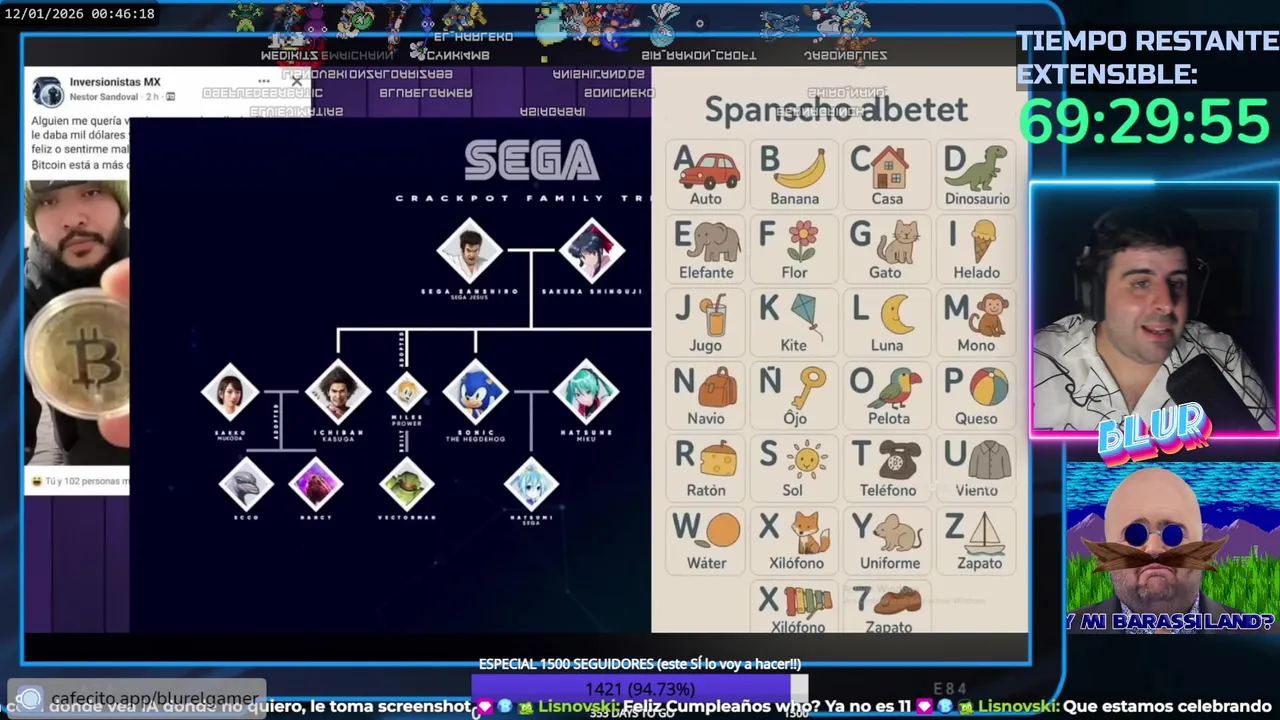This screenshot has width=1280, height=720.
Task: Click the colorful xylophone tile at bottom
Action: (796, 607)
